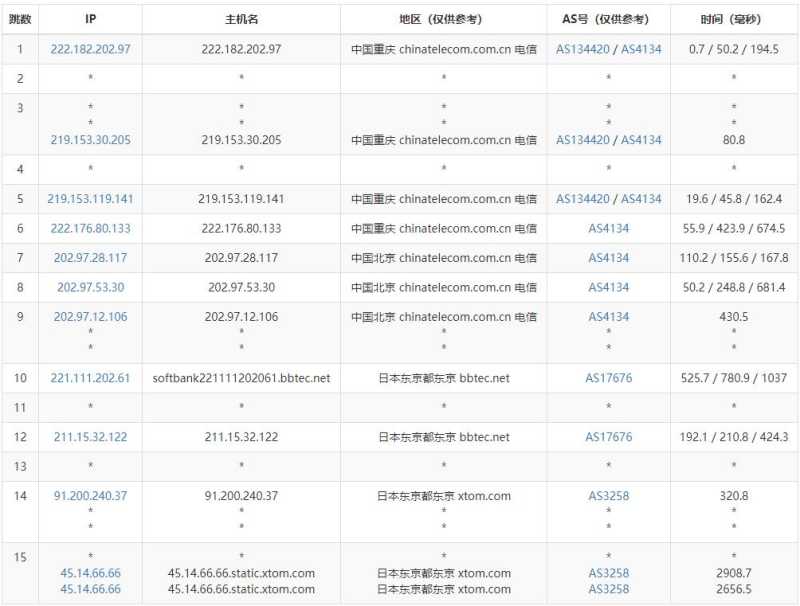Open the IP link 91.200.240.37
This screenshot has width=800, height=606.
90,494
